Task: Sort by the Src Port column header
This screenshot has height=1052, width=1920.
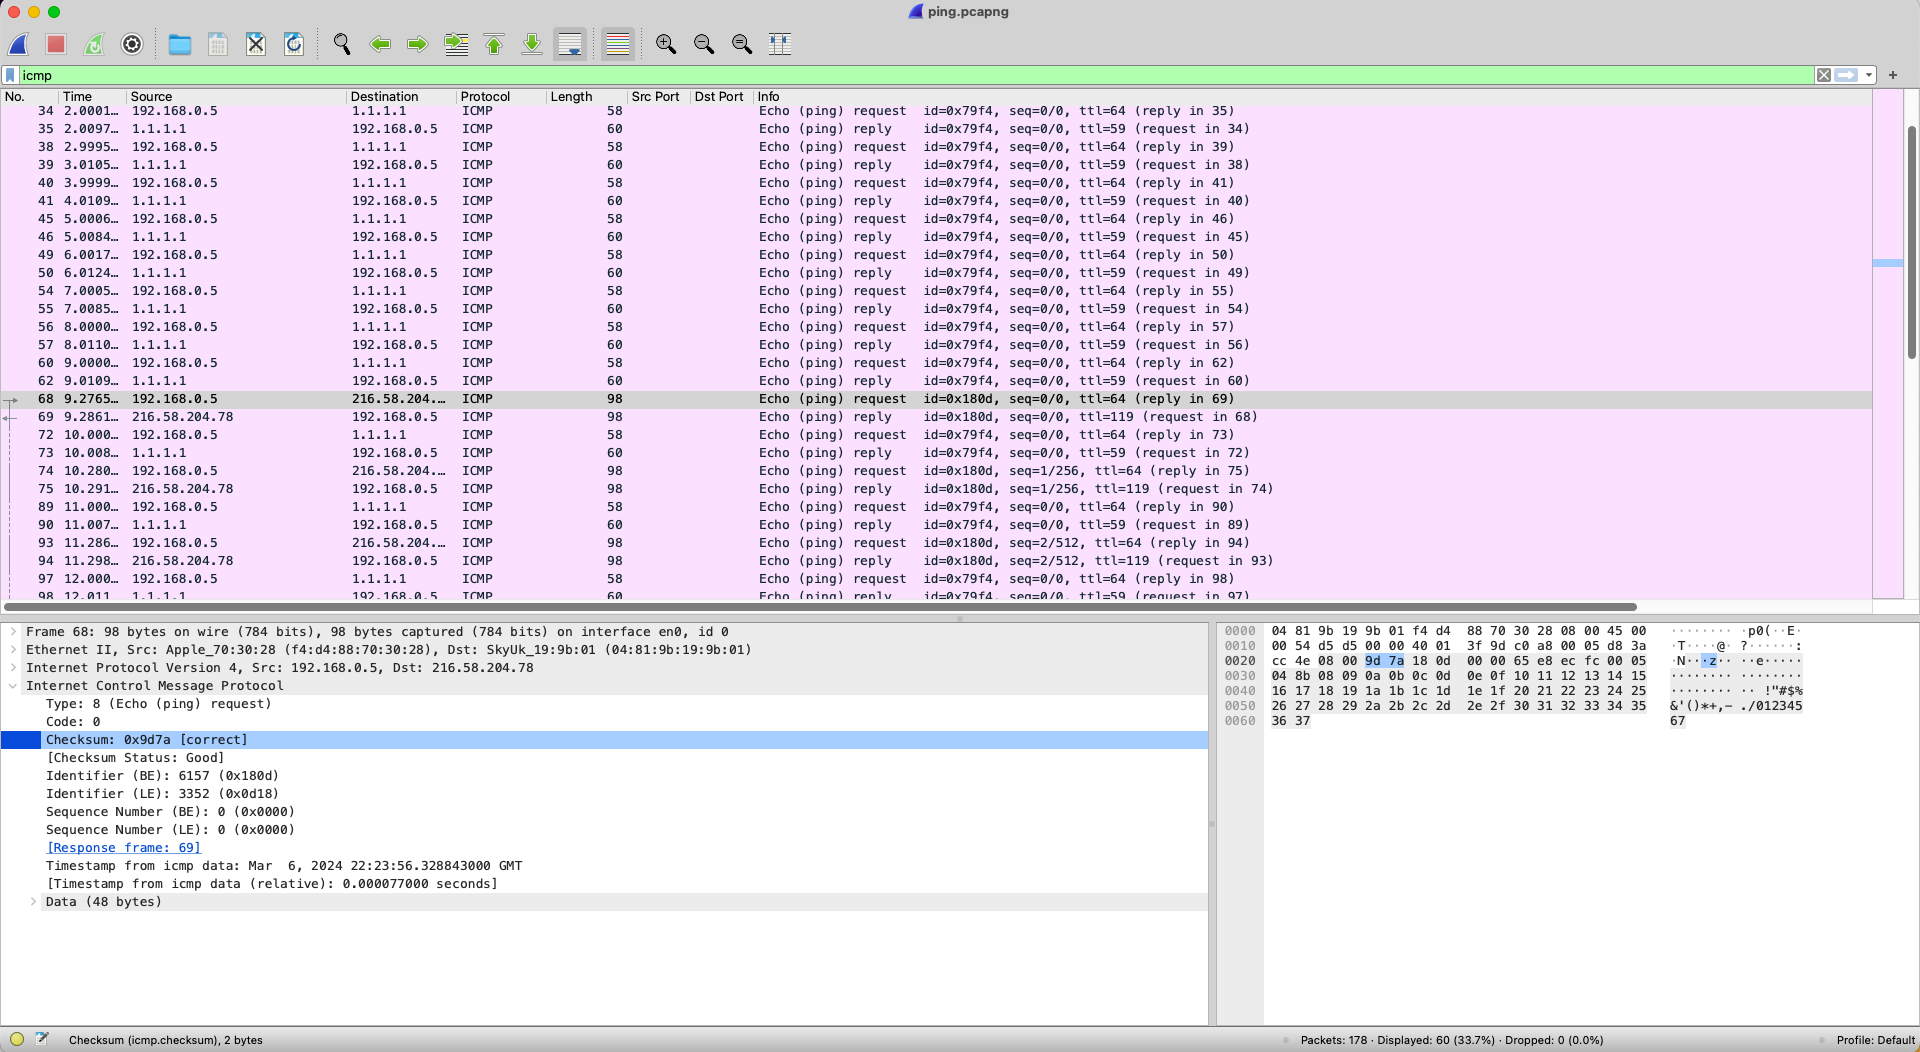Action: pos(658,97)
